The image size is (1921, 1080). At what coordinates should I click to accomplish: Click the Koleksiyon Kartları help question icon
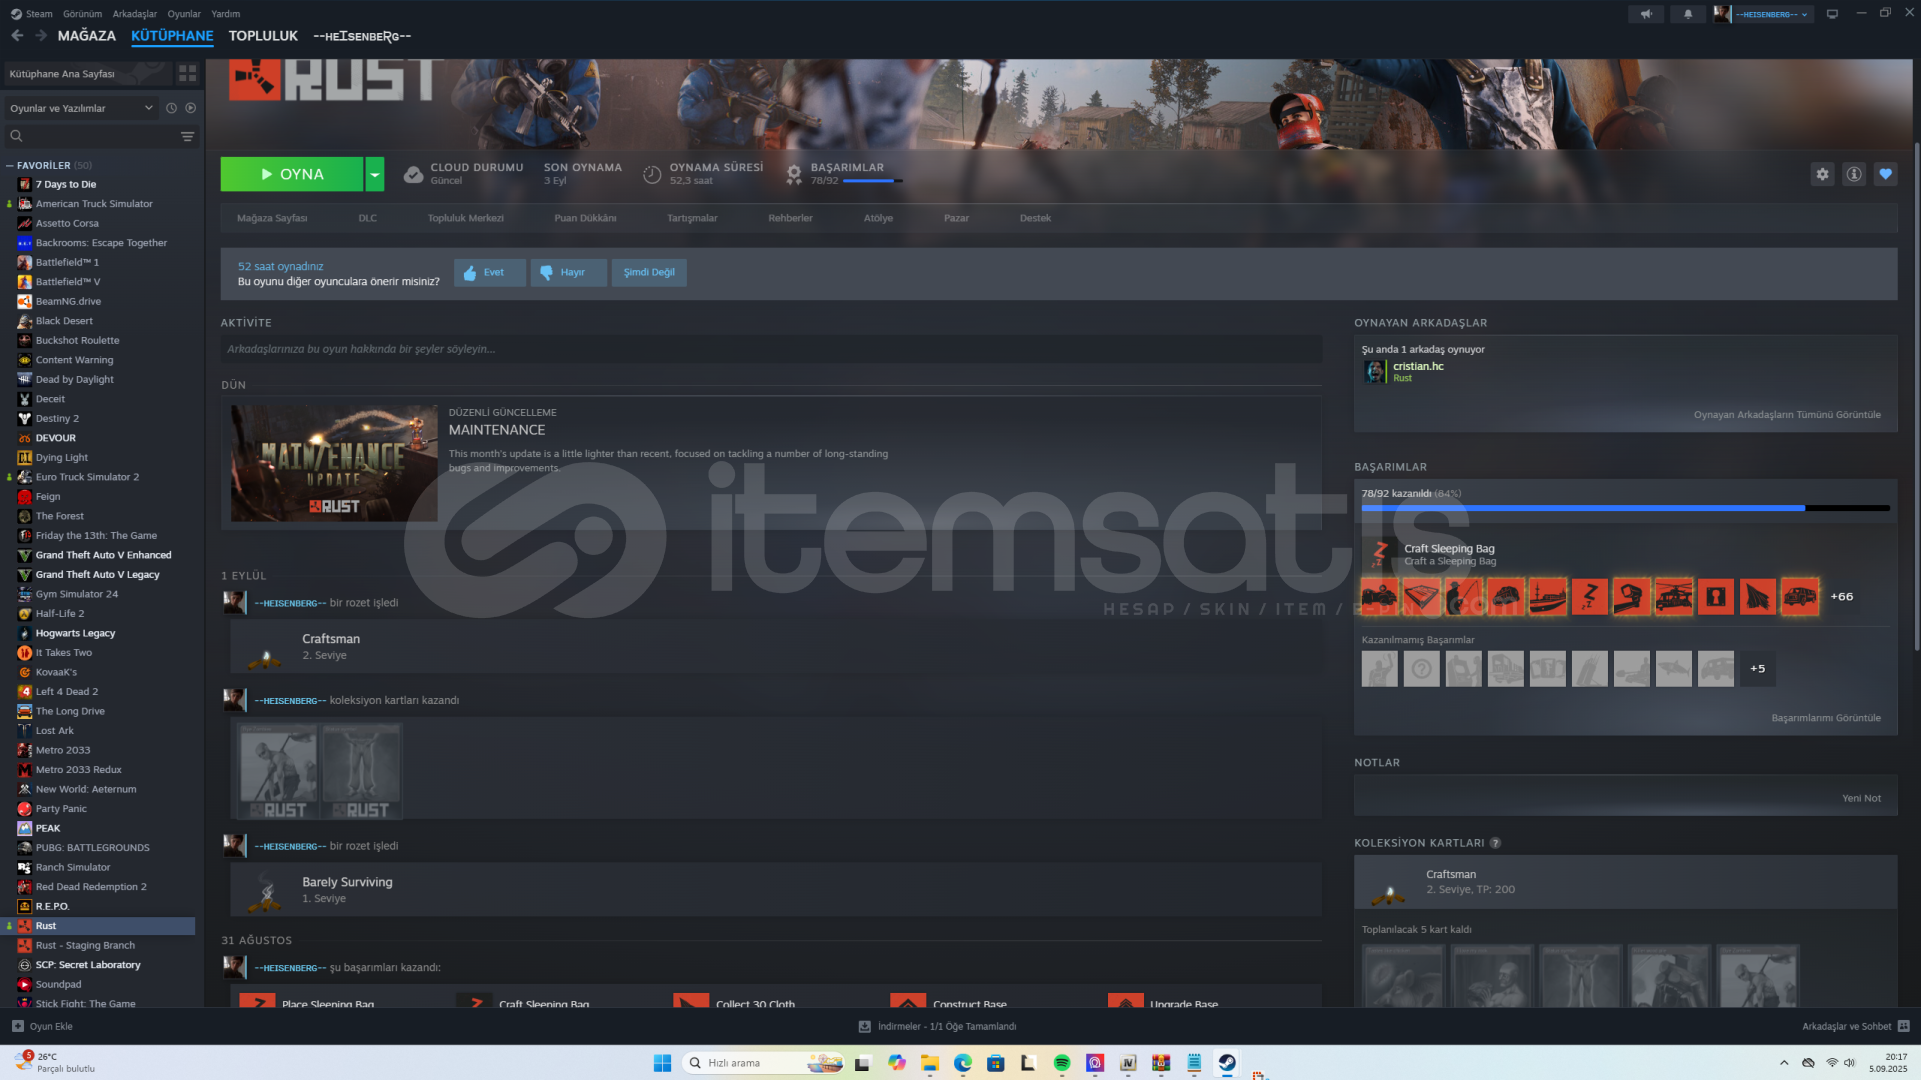pyautogui.click(x=1495, y=843)
